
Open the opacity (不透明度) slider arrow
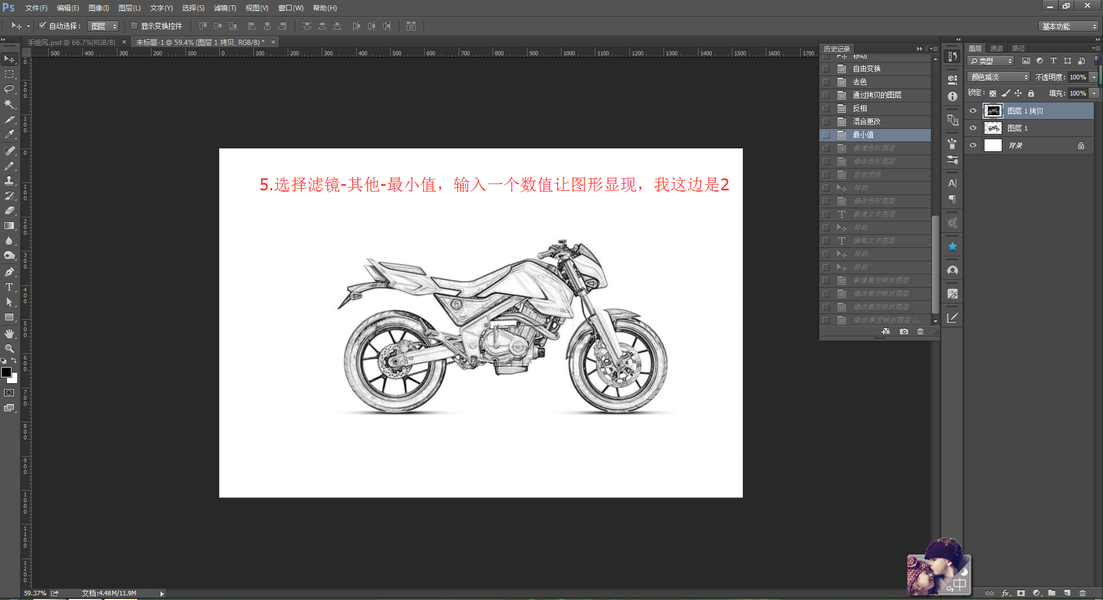pos(1093,77)
